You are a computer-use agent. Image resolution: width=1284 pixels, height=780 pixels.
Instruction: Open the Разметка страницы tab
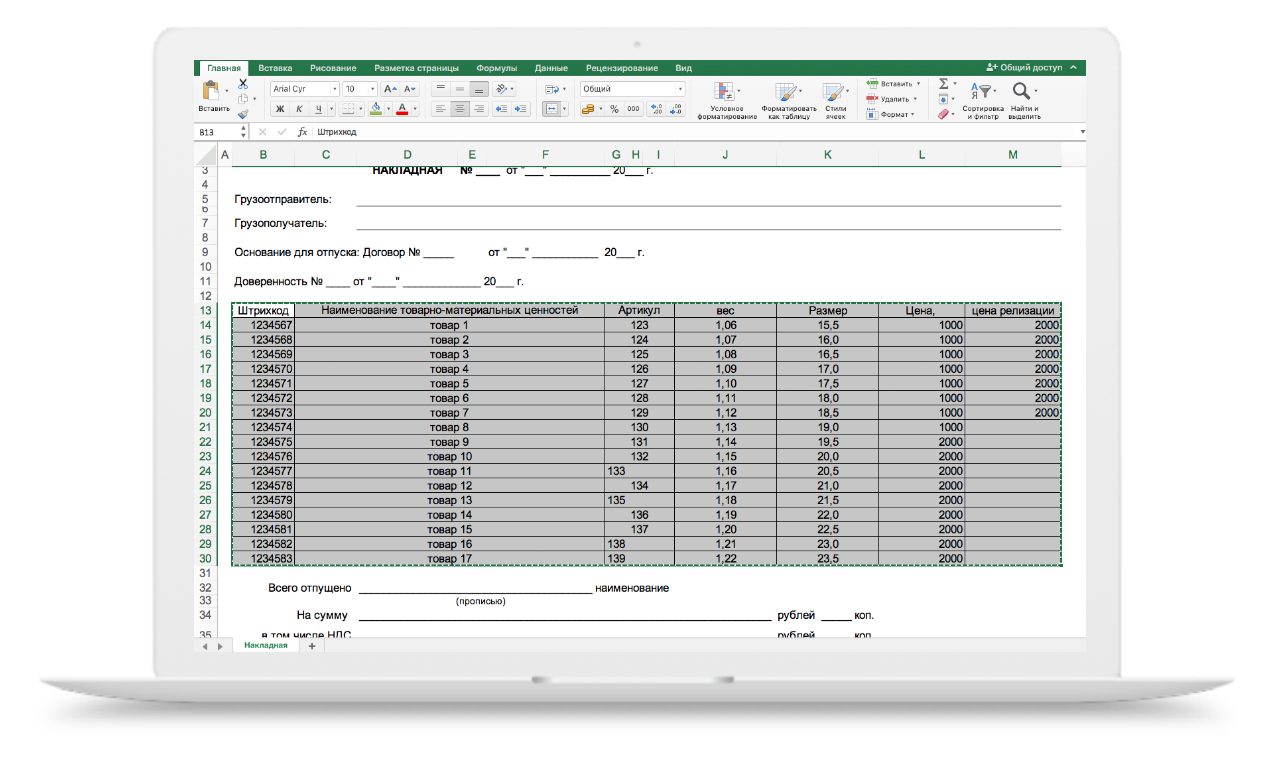416,68
